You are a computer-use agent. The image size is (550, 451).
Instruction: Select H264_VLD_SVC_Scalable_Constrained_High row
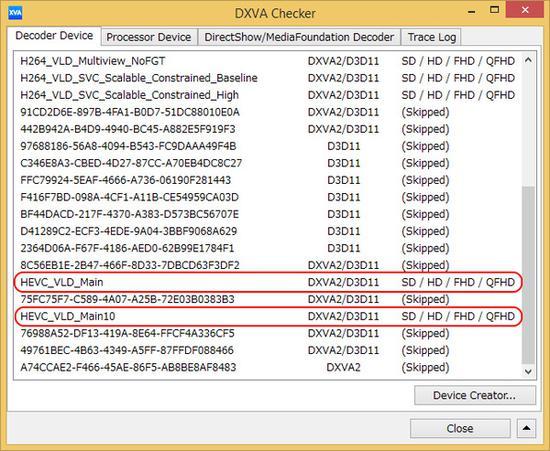(268, 95)
